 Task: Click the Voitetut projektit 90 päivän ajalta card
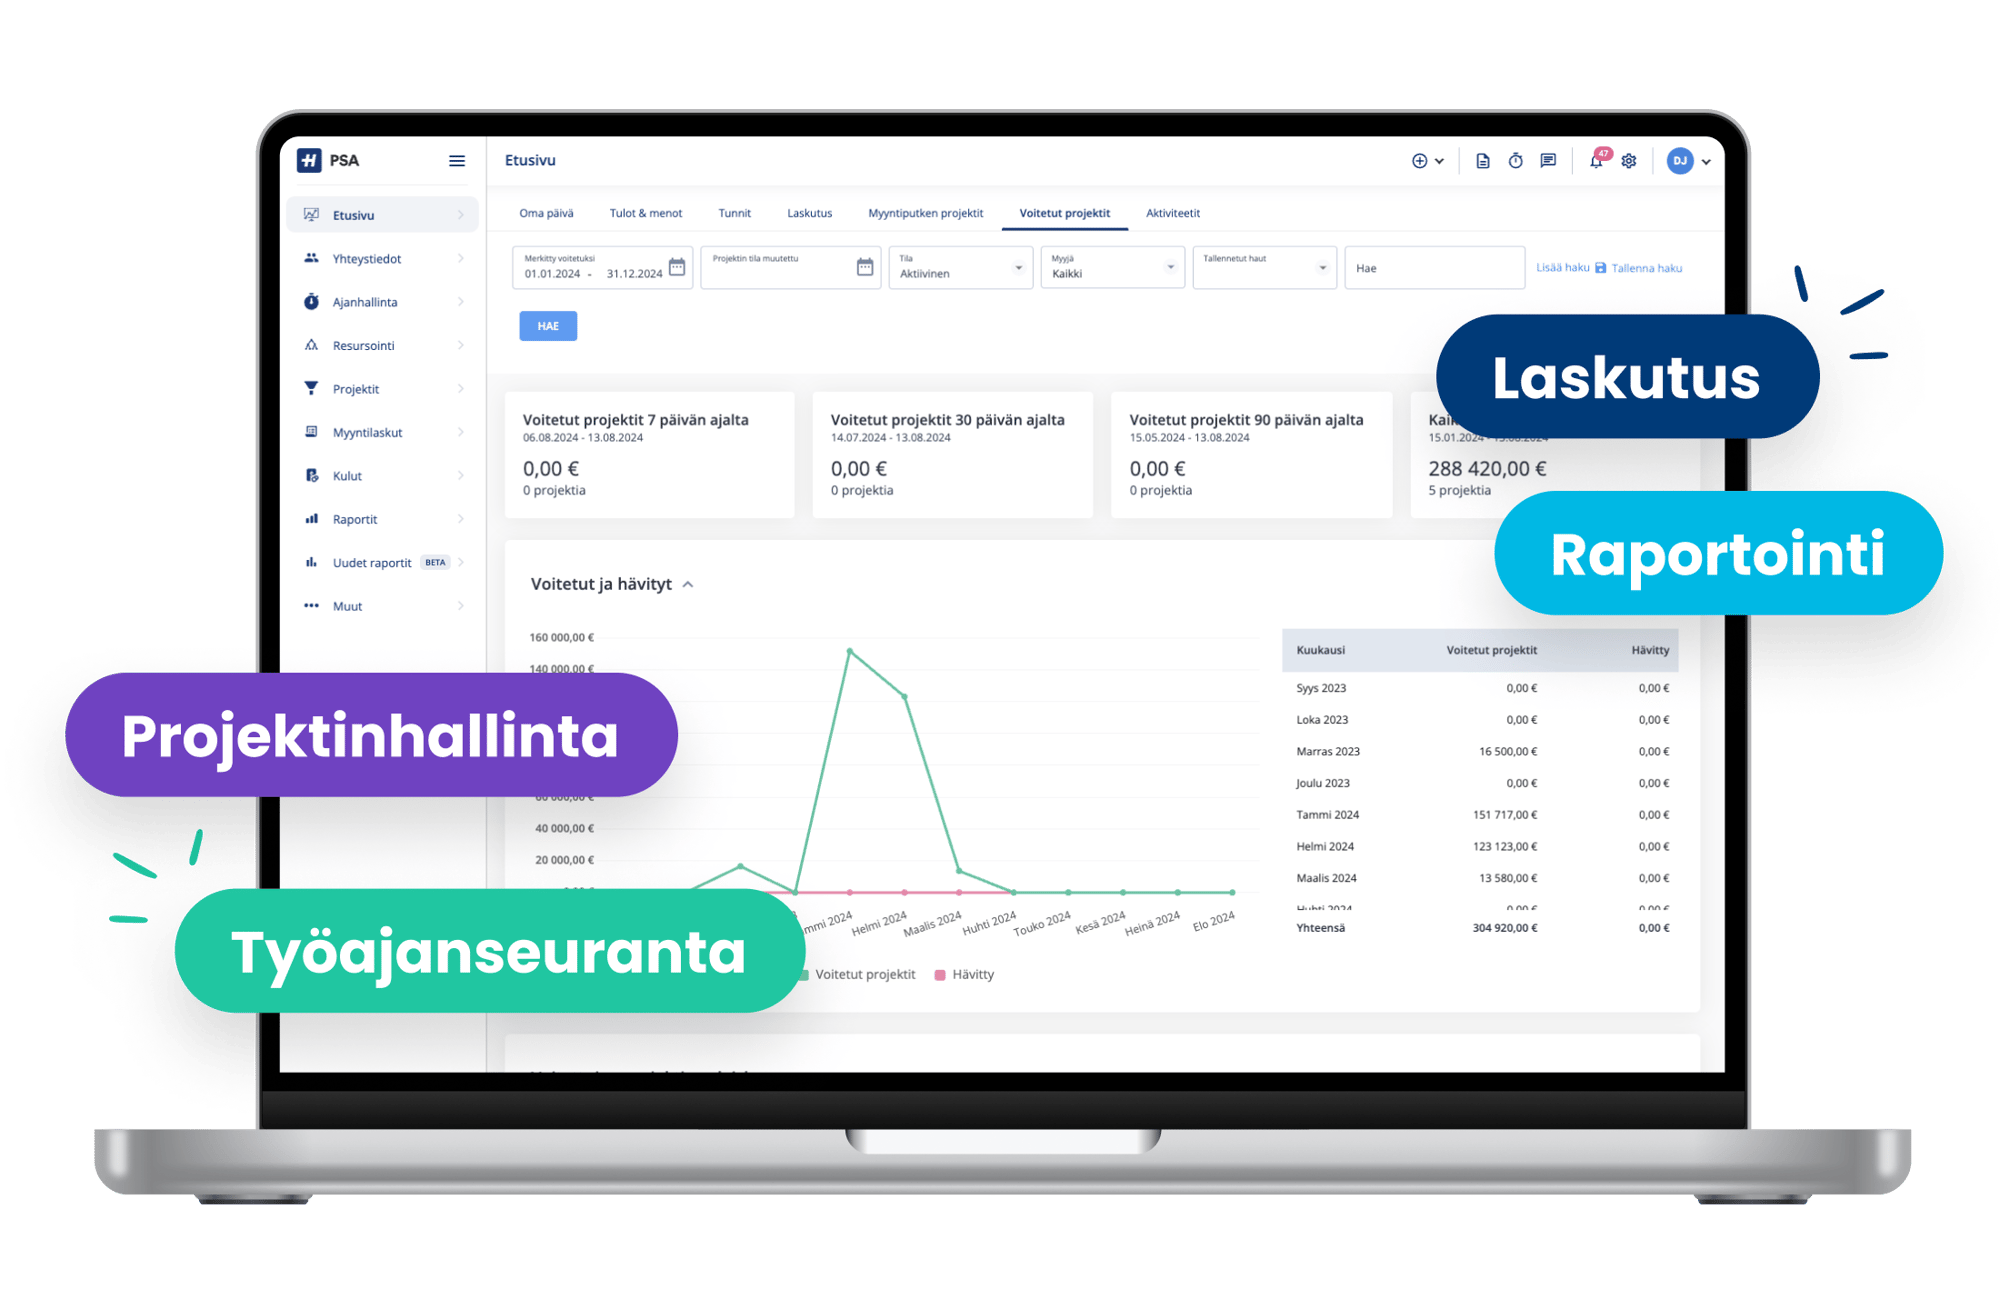click(1251, 454)
